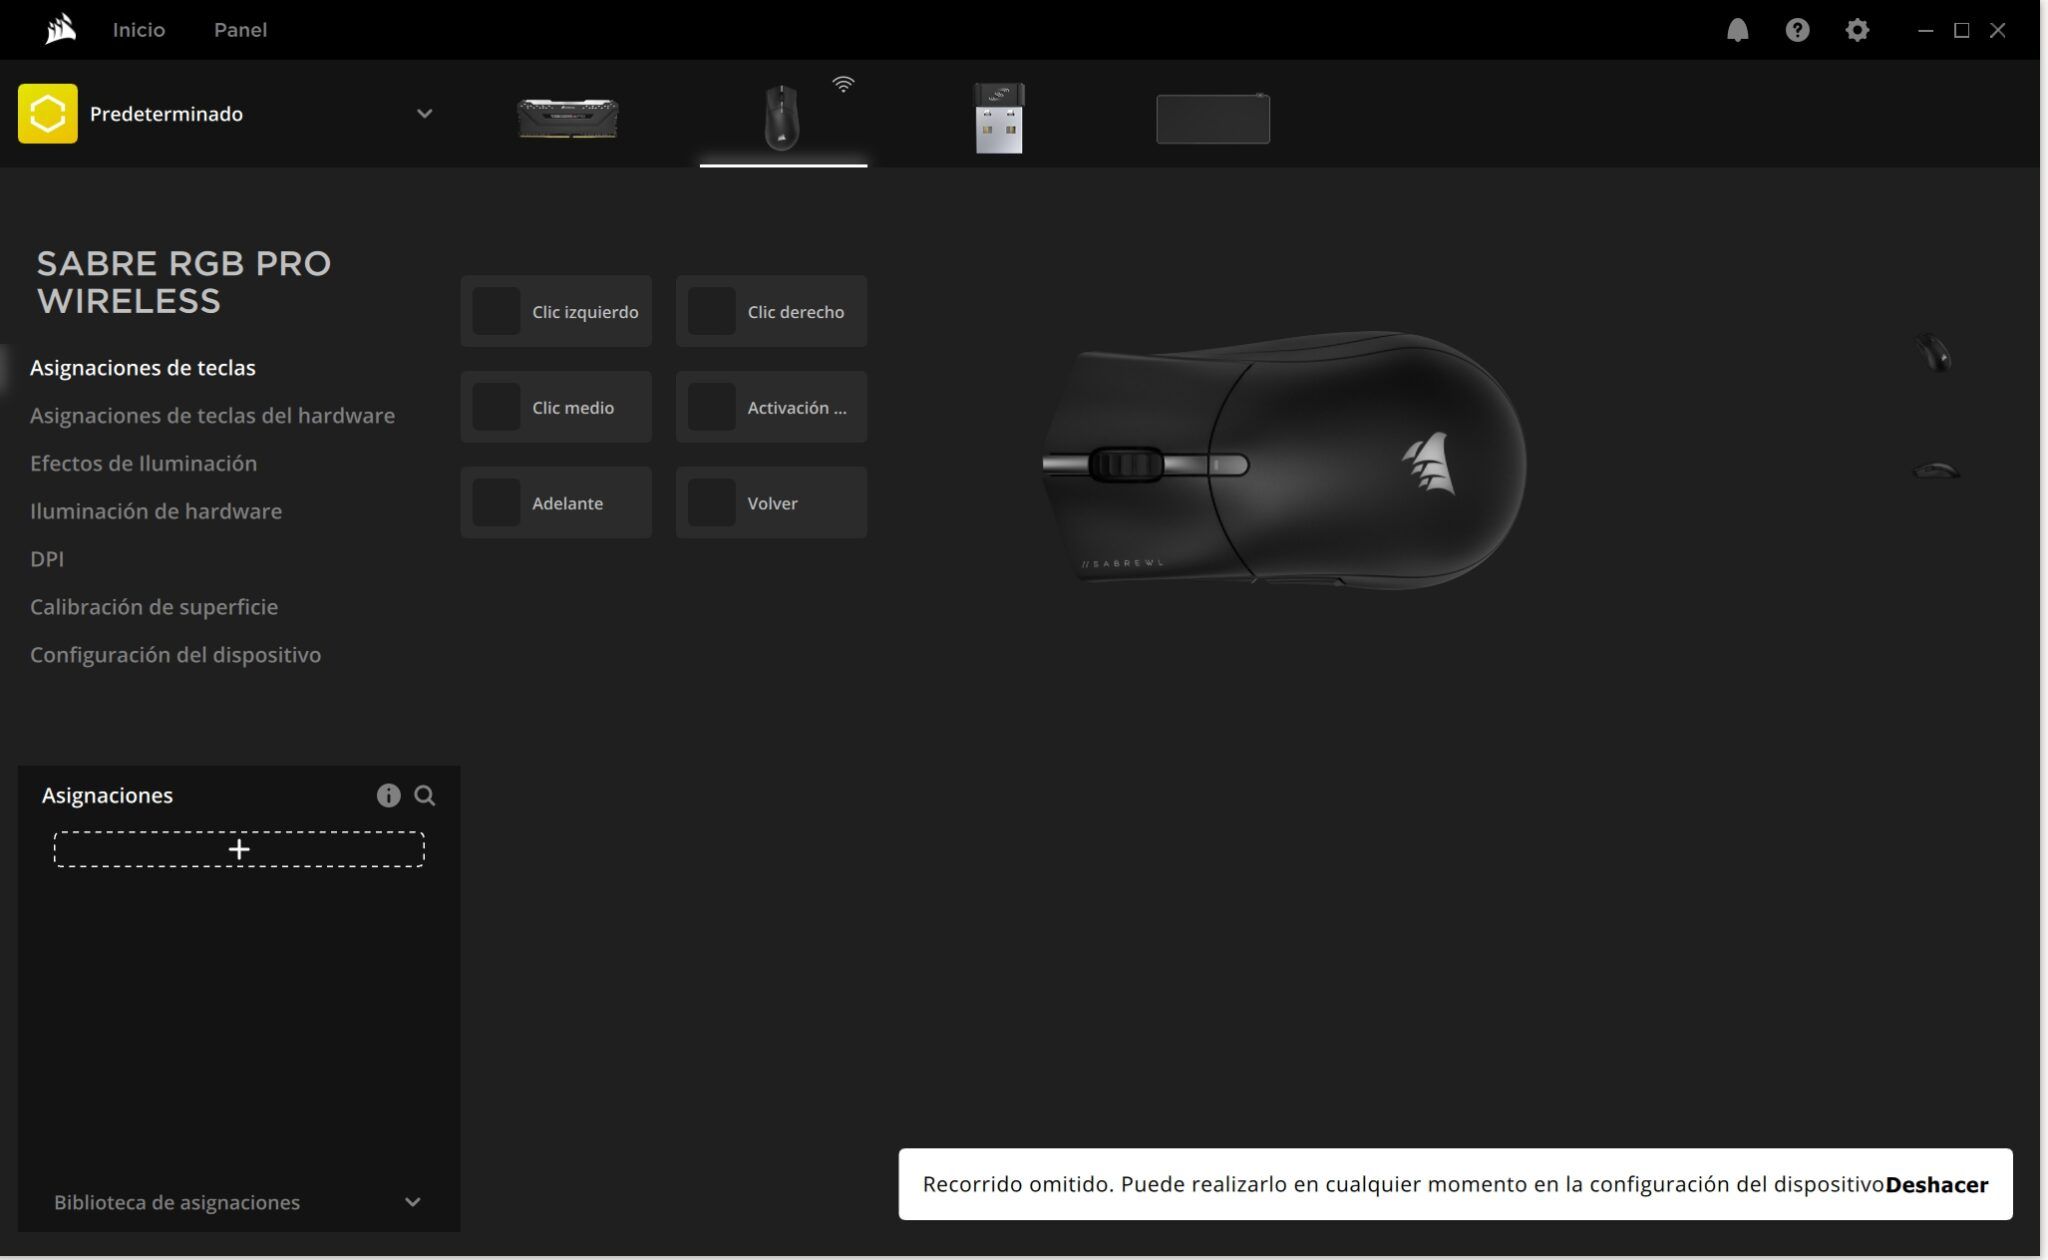Screen dimensions: 2048x1260
Task: Open Calibración de superficie section
Action: 154,608
